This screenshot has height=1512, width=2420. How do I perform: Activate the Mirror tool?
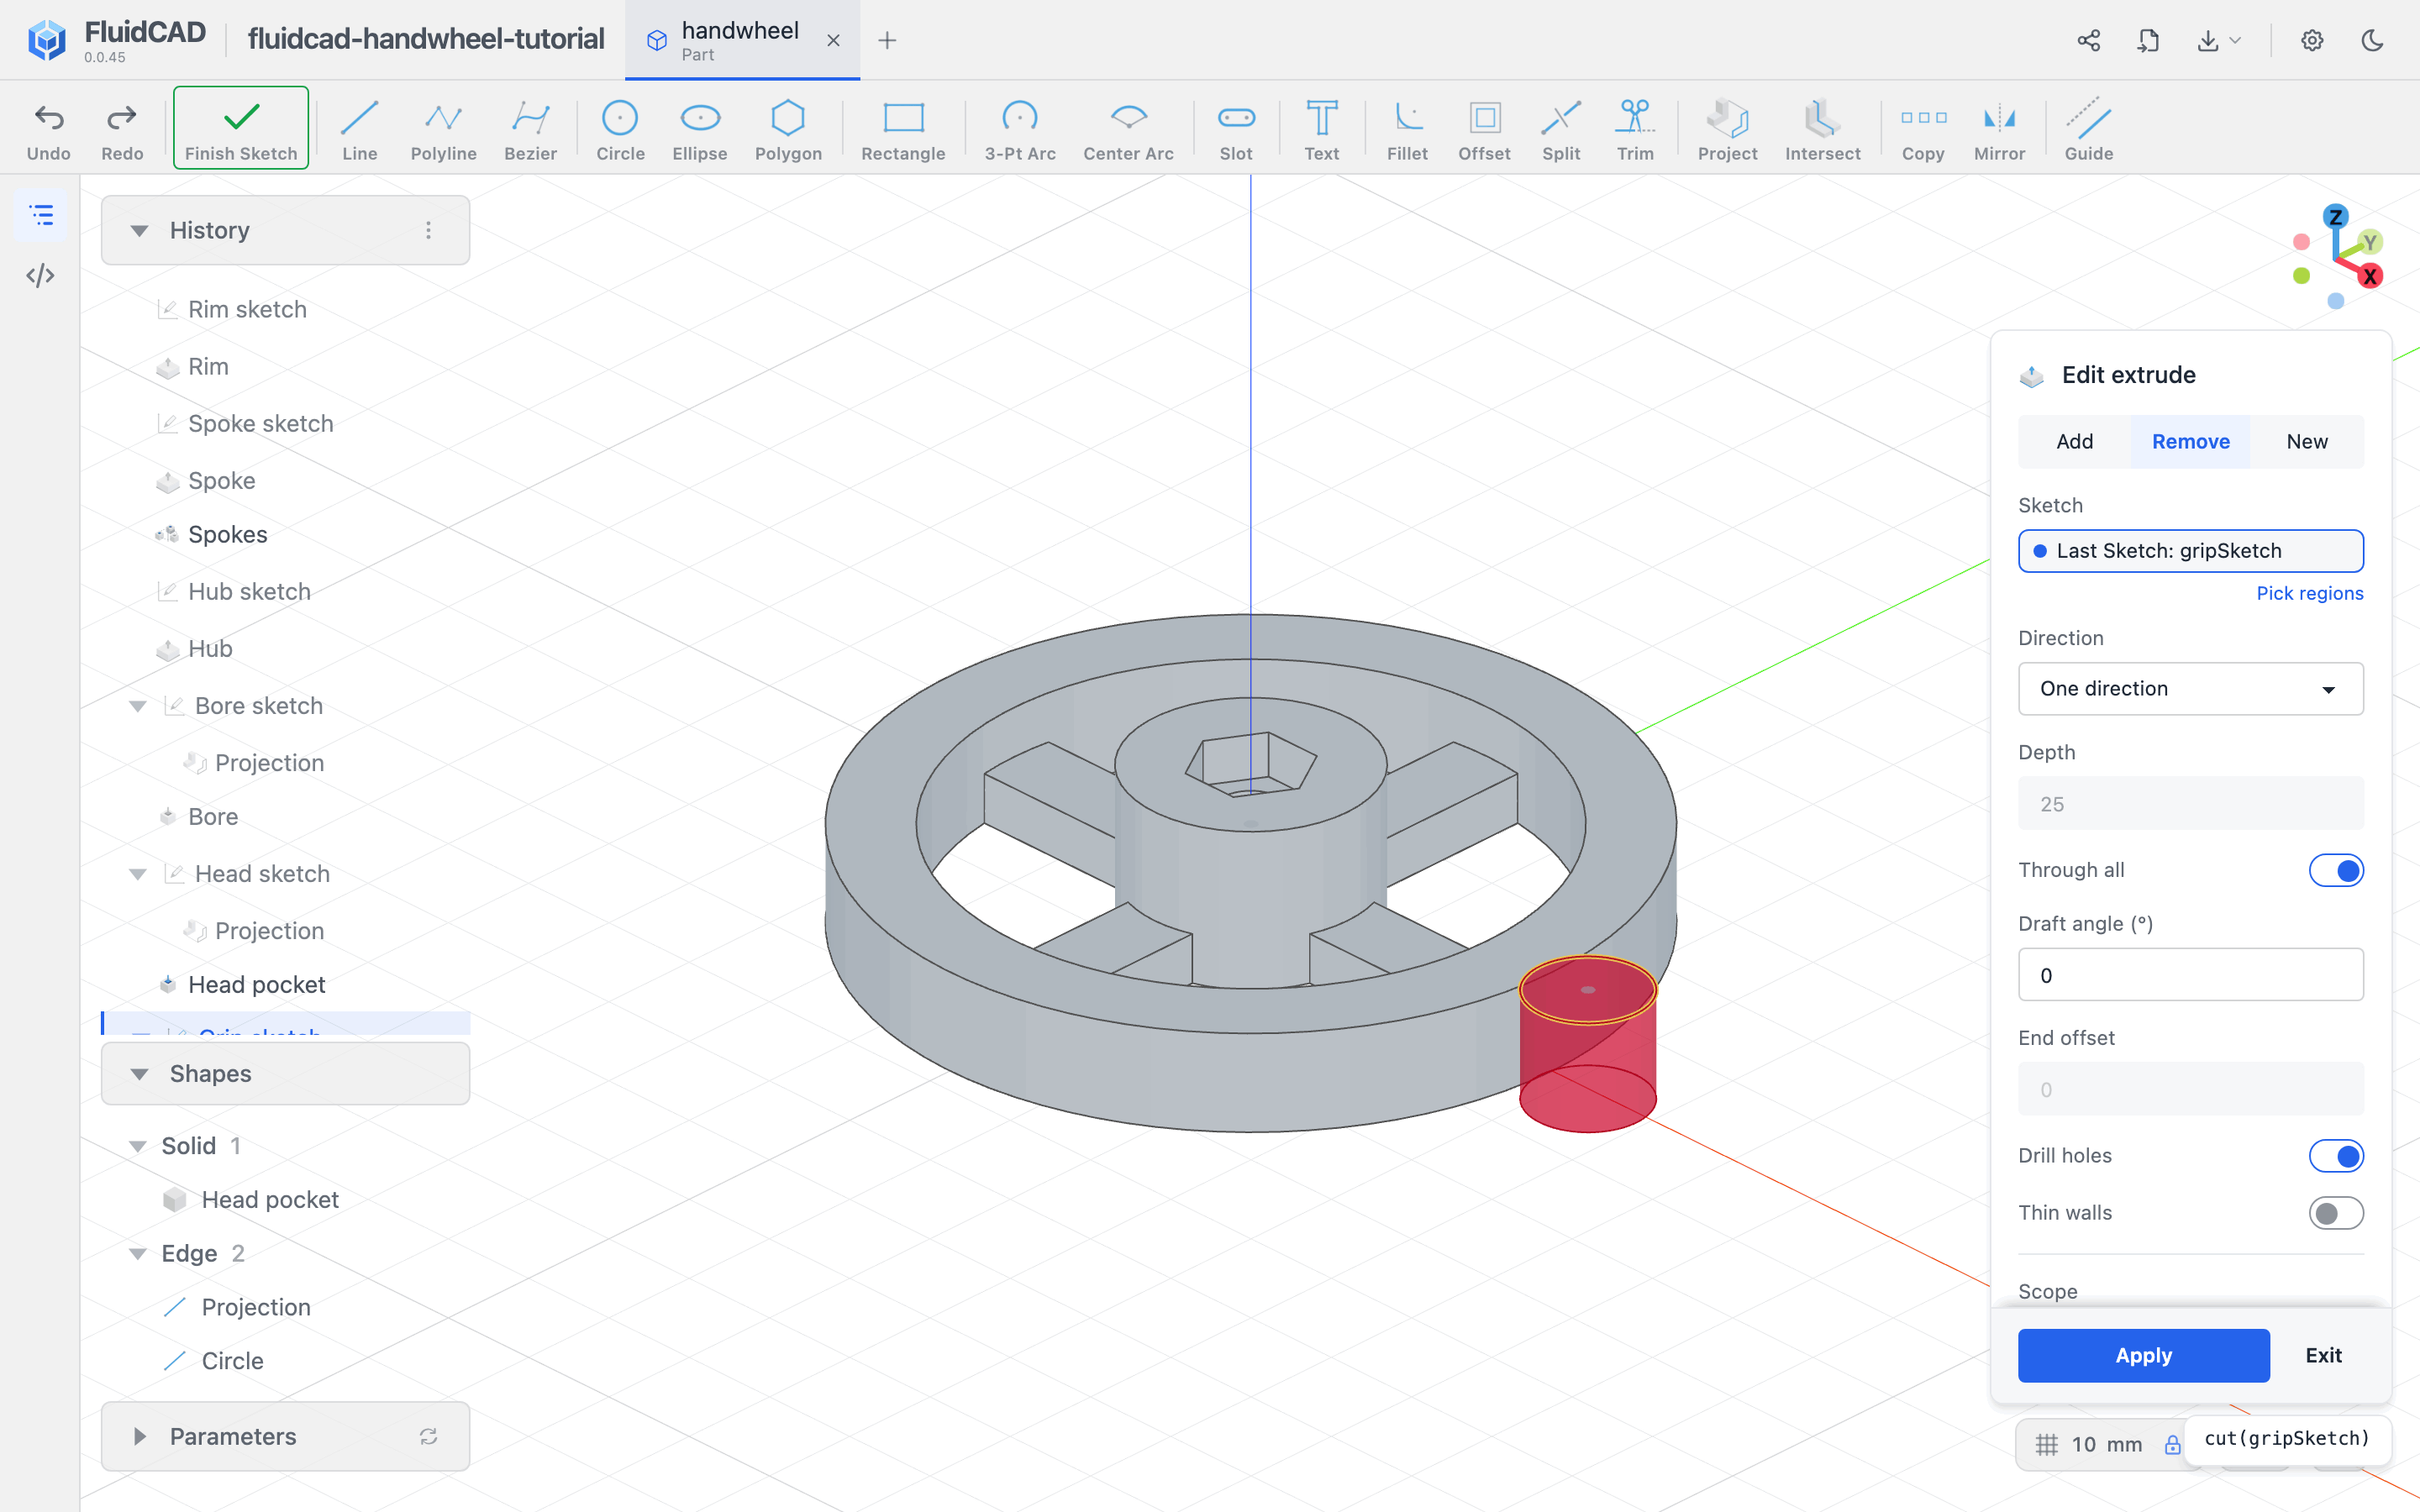click(1999, 130)
